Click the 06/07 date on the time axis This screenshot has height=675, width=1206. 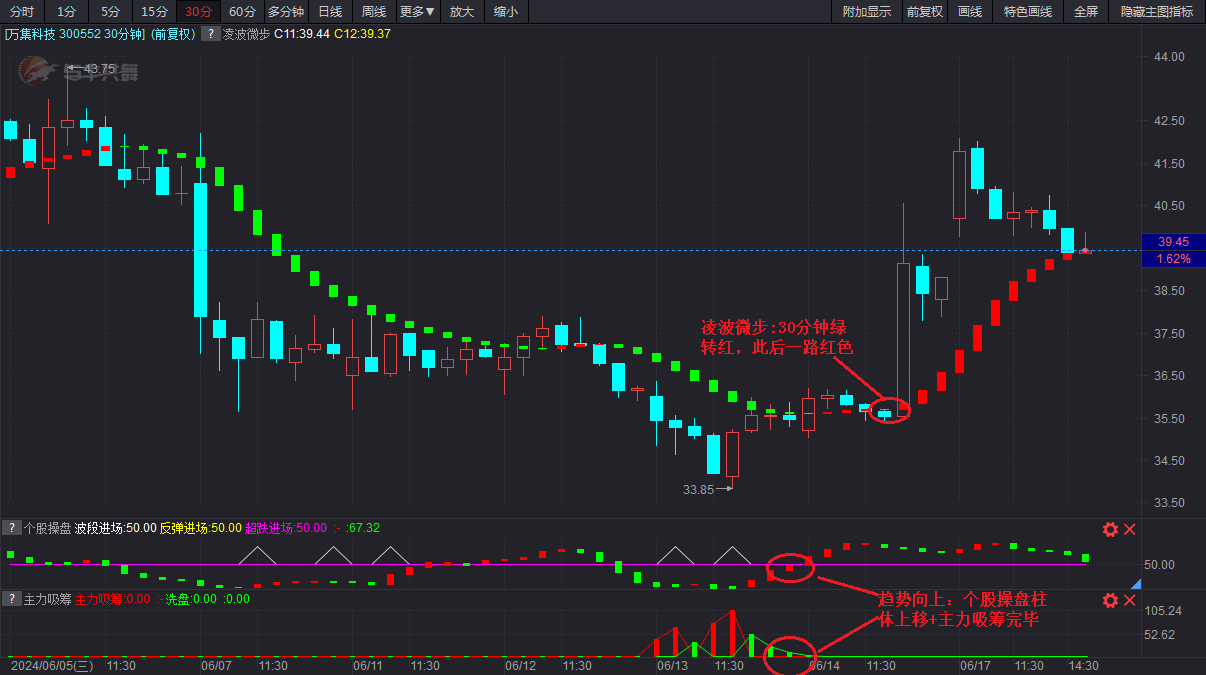[x=217, y=665]
